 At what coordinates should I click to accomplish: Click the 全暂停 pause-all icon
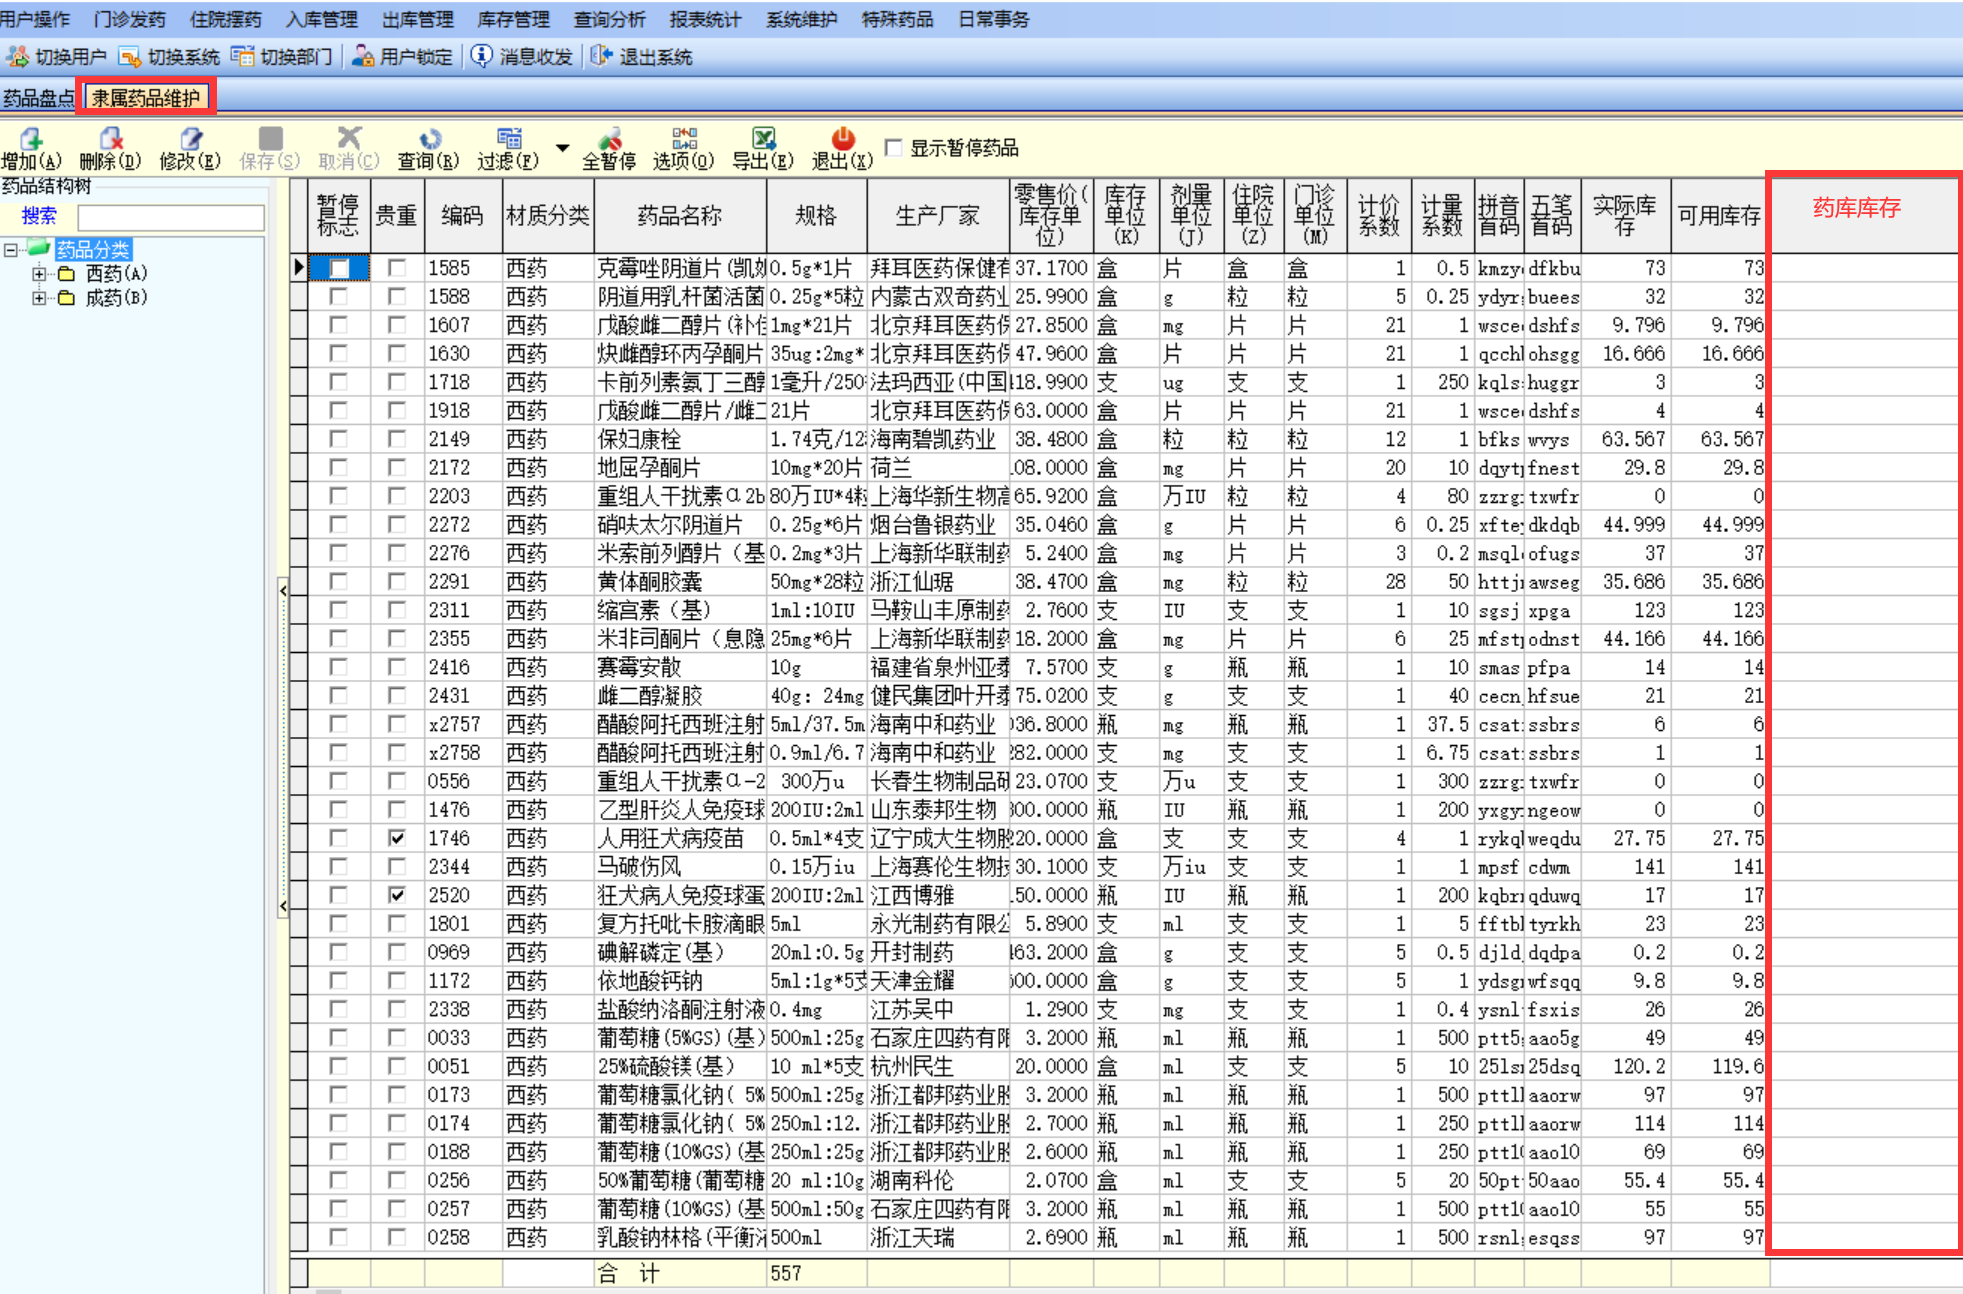tap(609, 139)
